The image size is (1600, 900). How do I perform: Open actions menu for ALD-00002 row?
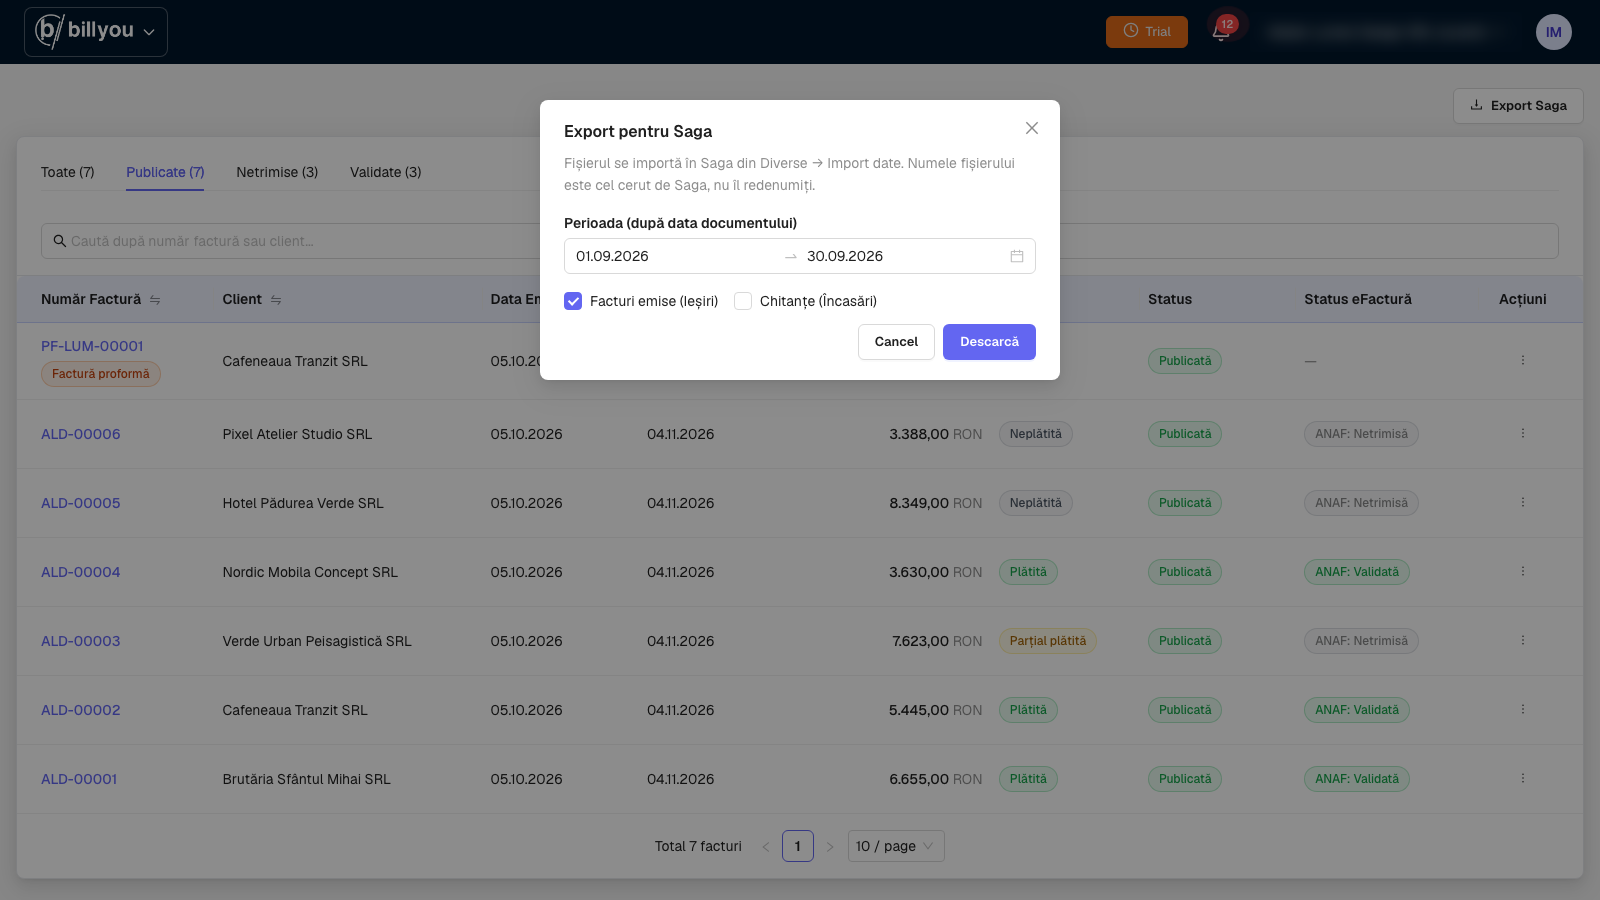point(1523,710)
